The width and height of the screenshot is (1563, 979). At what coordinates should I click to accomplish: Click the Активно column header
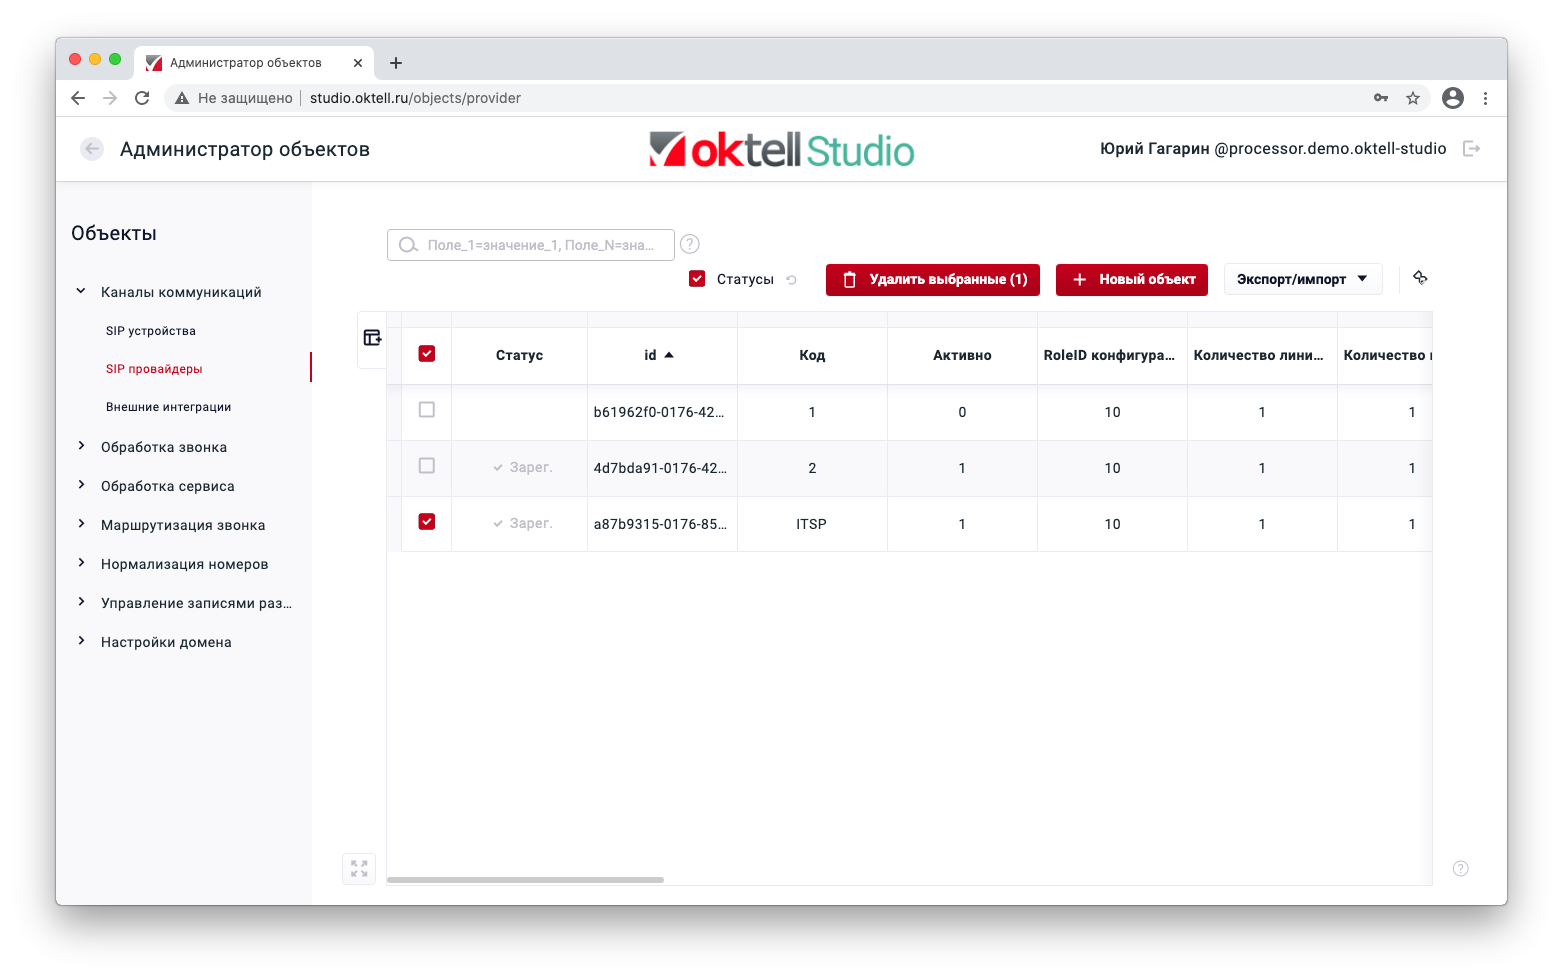[962, 355]
